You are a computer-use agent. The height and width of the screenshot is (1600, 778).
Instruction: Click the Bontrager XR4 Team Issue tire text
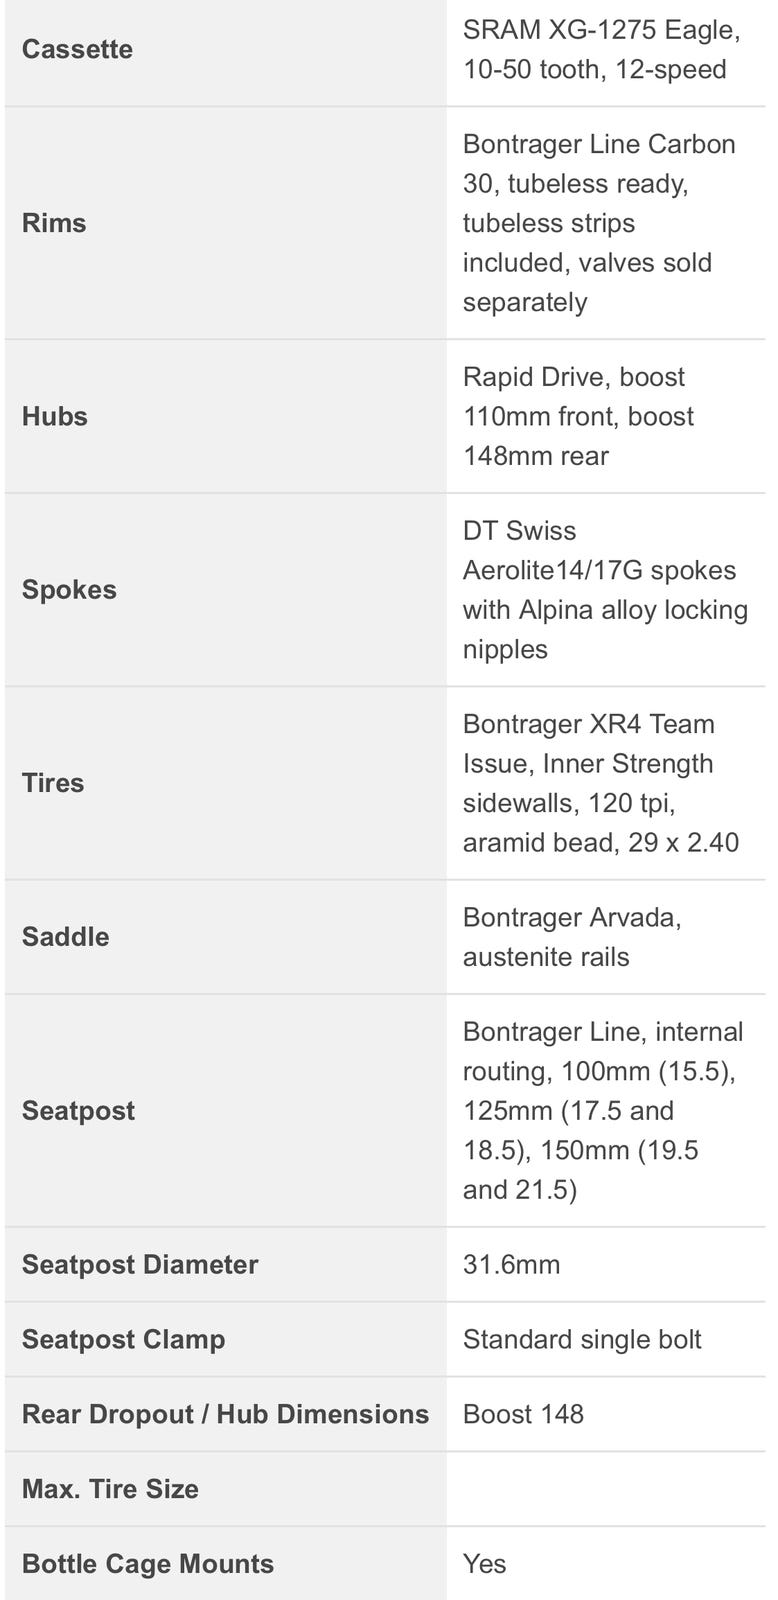[600, 783]
